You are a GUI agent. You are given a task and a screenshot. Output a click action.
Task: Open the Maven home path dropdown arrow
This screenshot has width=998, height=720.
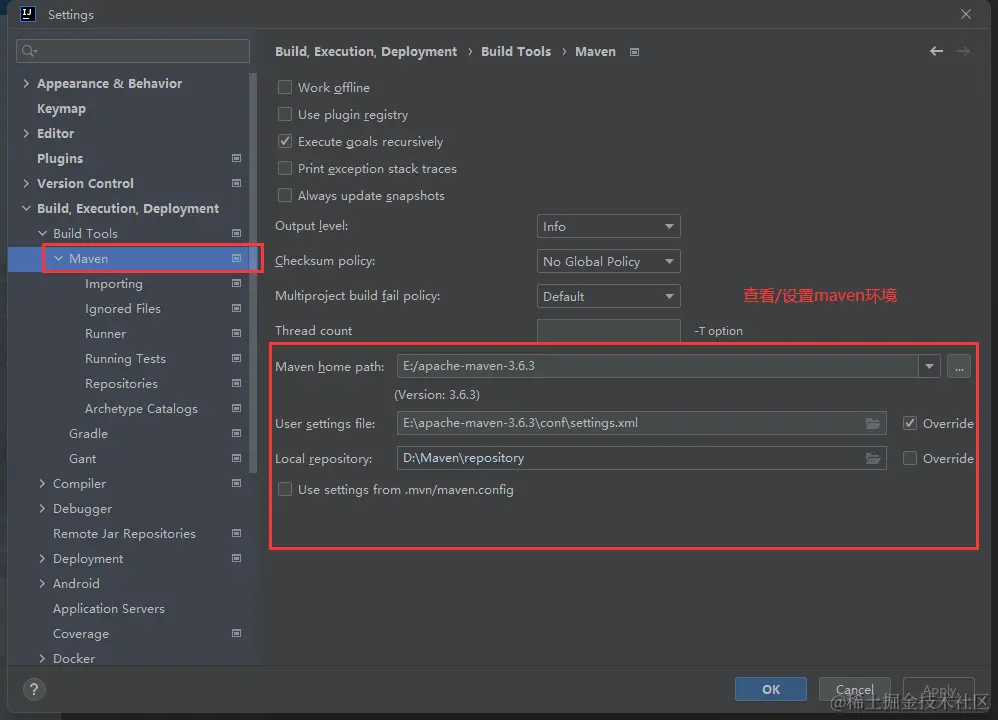click(x=929, y=367)
